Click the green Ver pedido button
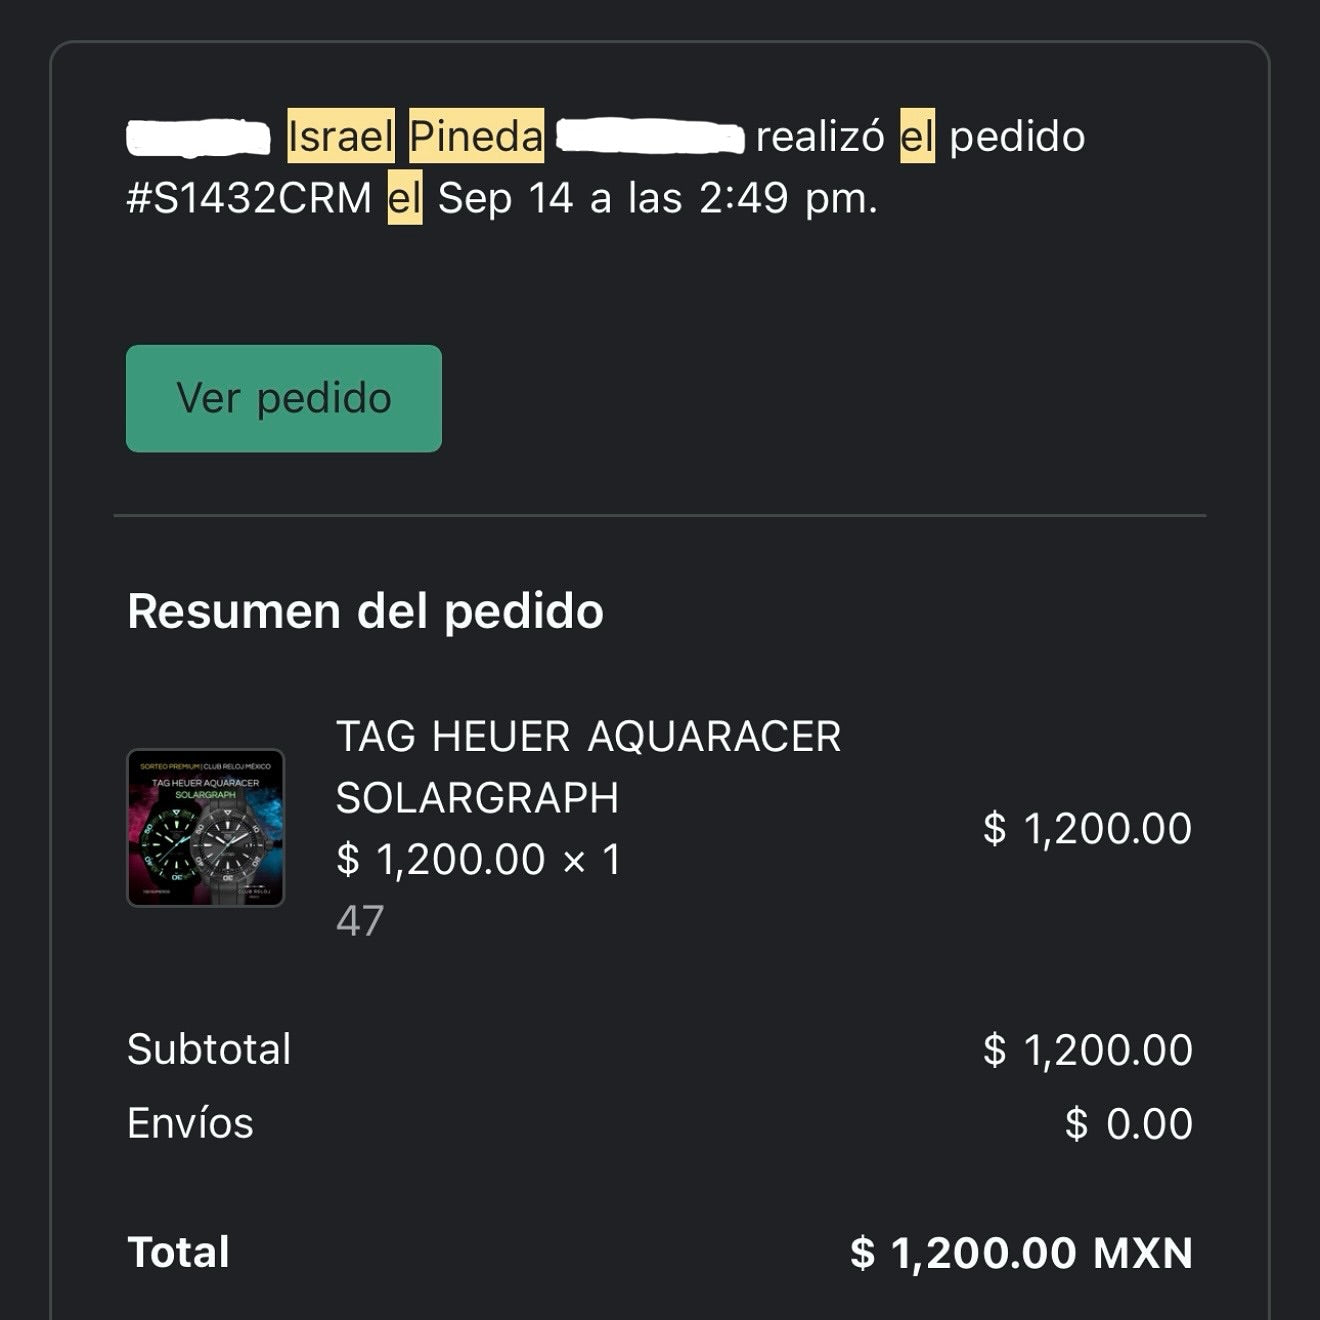 [x=283, y=398]
